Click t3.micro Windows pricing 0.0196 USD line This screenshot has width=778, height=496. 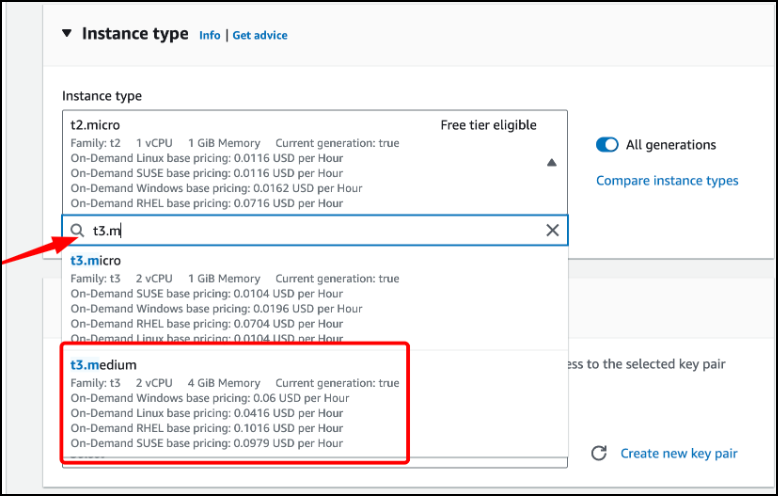(x=216, y=309)
